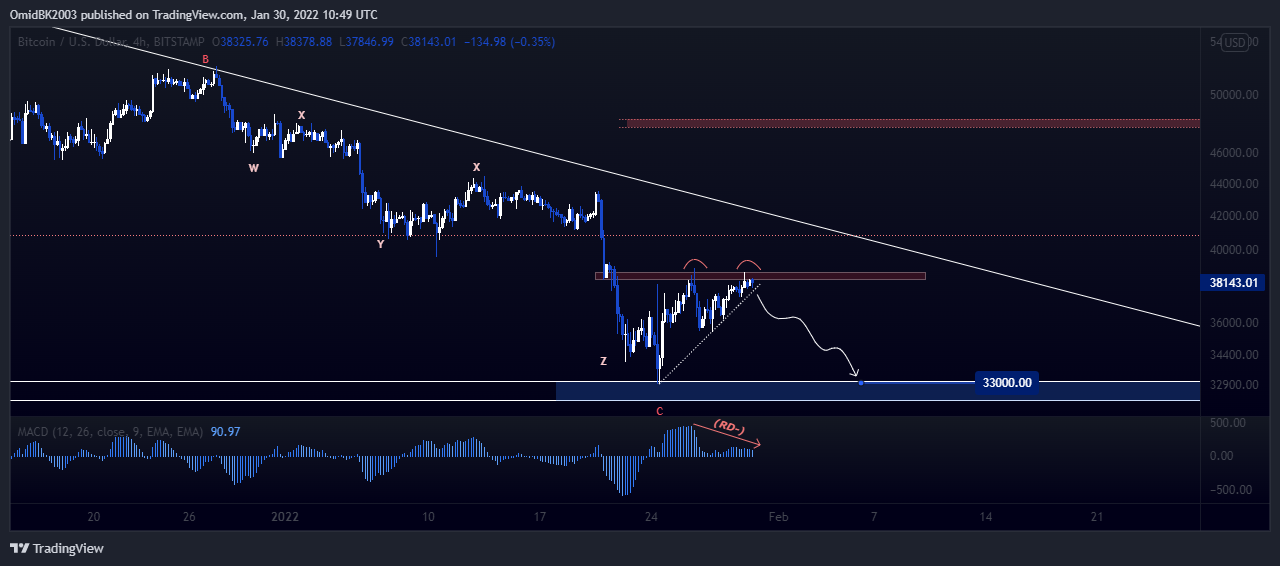Click the 0.00 MACD axis label
The width and height of the screenshot is (1280, 566).
coord(1221,456)
